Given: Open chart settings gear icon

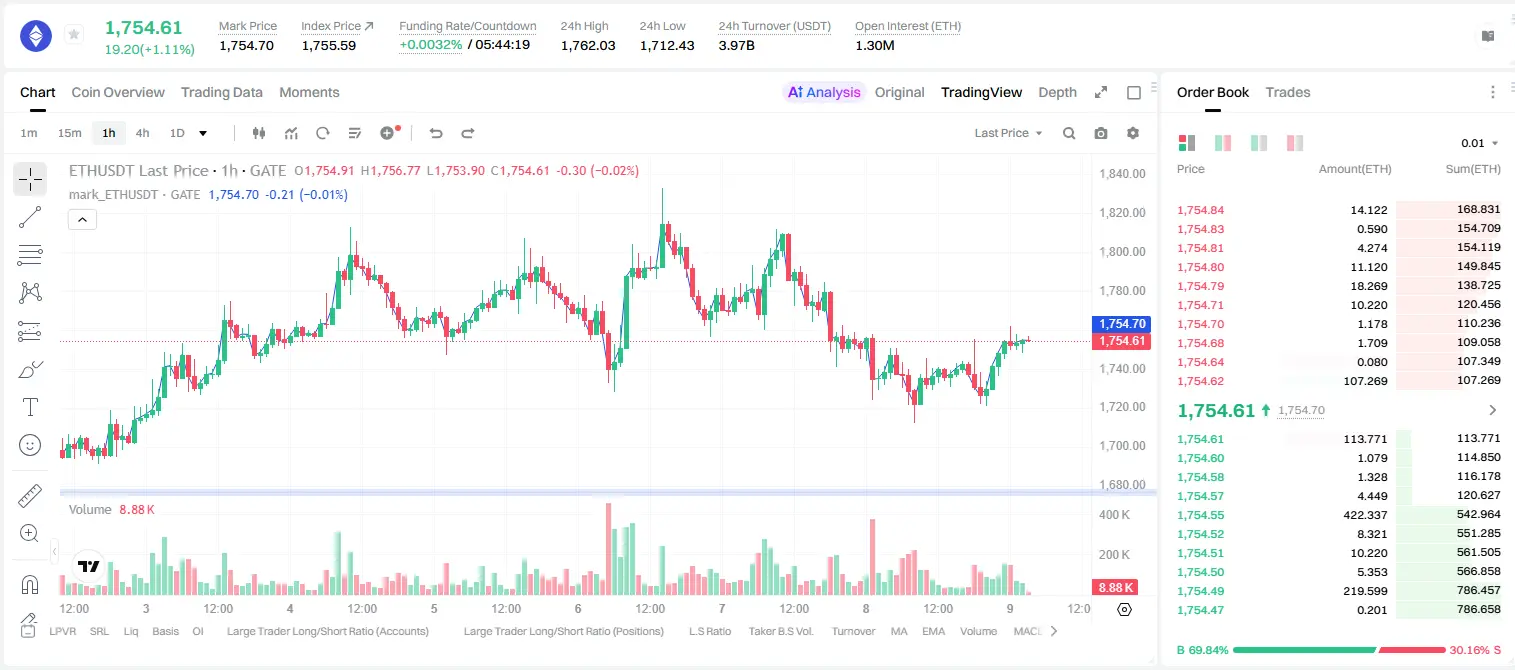Looking at the screenshot, I should click(x=1133, y=133).
